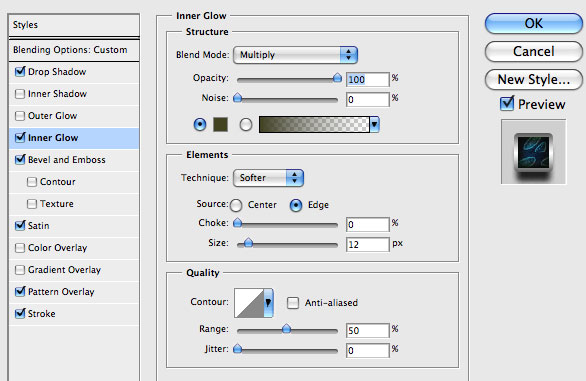
Task: Click the Jitter slider handle
Action: tap(237, 349)
